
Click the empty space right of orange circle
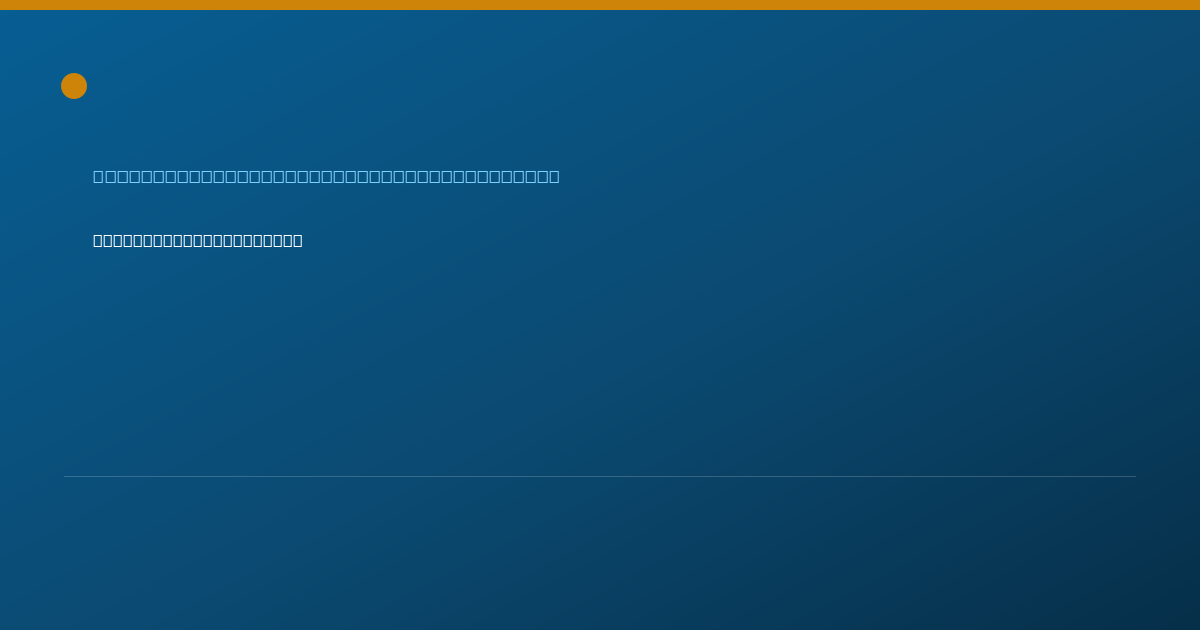coord(600,86)
